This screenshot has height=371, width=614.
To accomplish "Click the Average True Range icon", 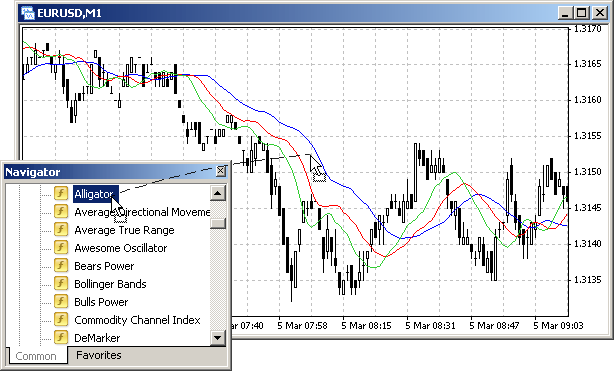I will (x=61, y=229).
